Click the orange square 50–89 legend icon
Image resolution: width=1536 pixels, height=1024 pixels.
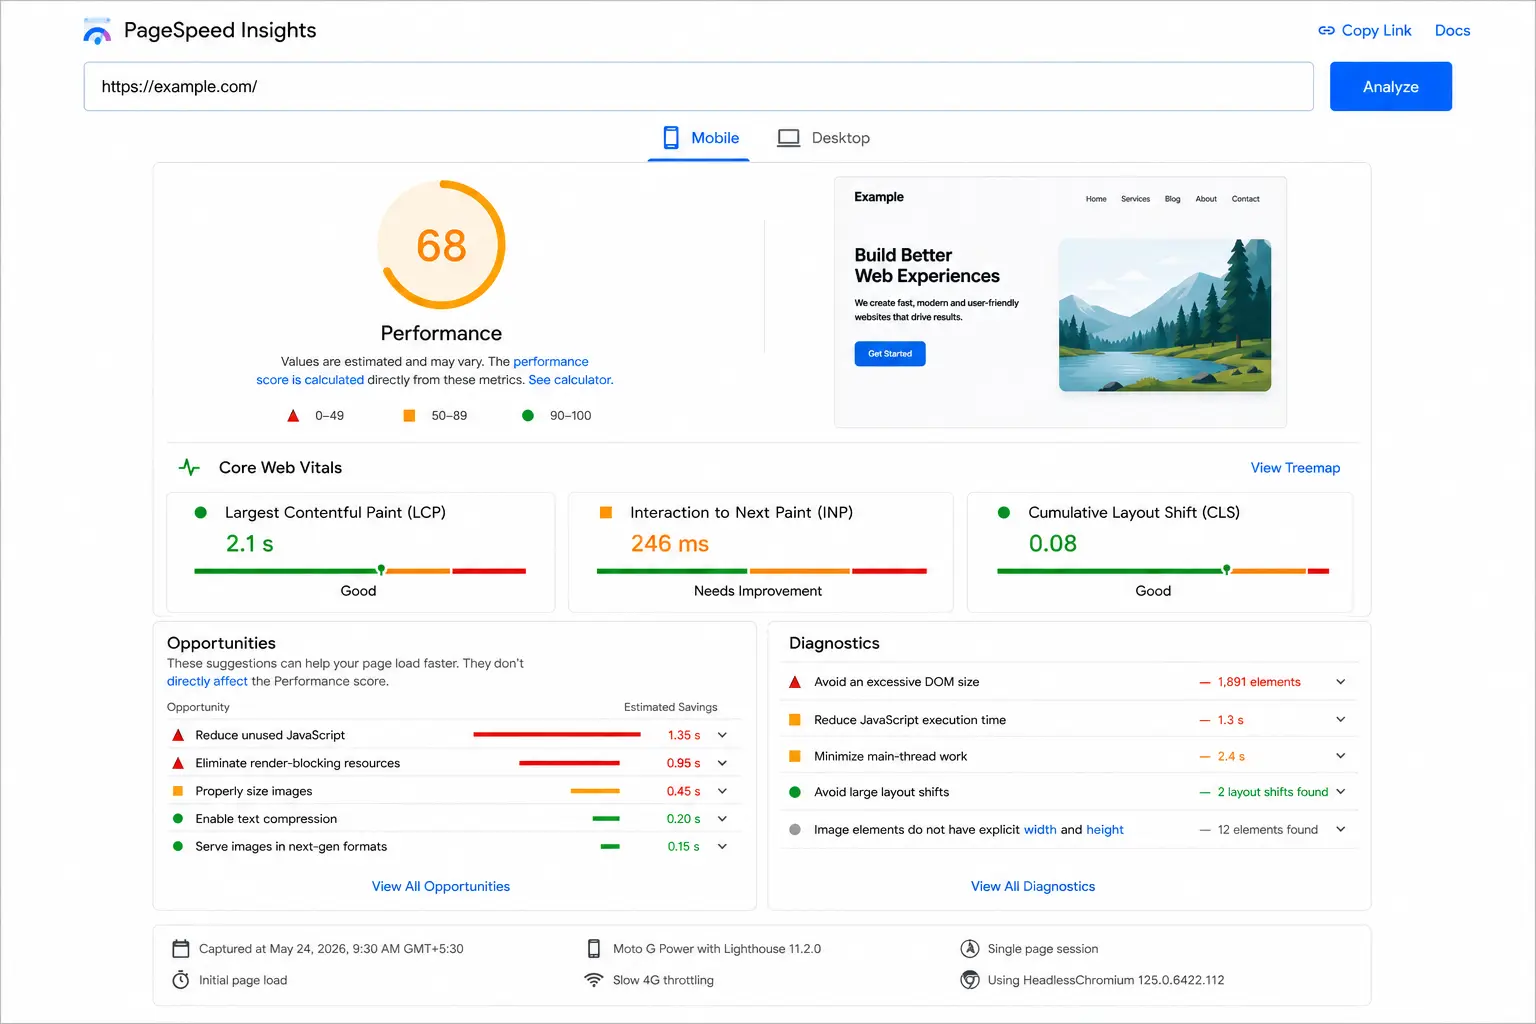click(x=409, y=416)
